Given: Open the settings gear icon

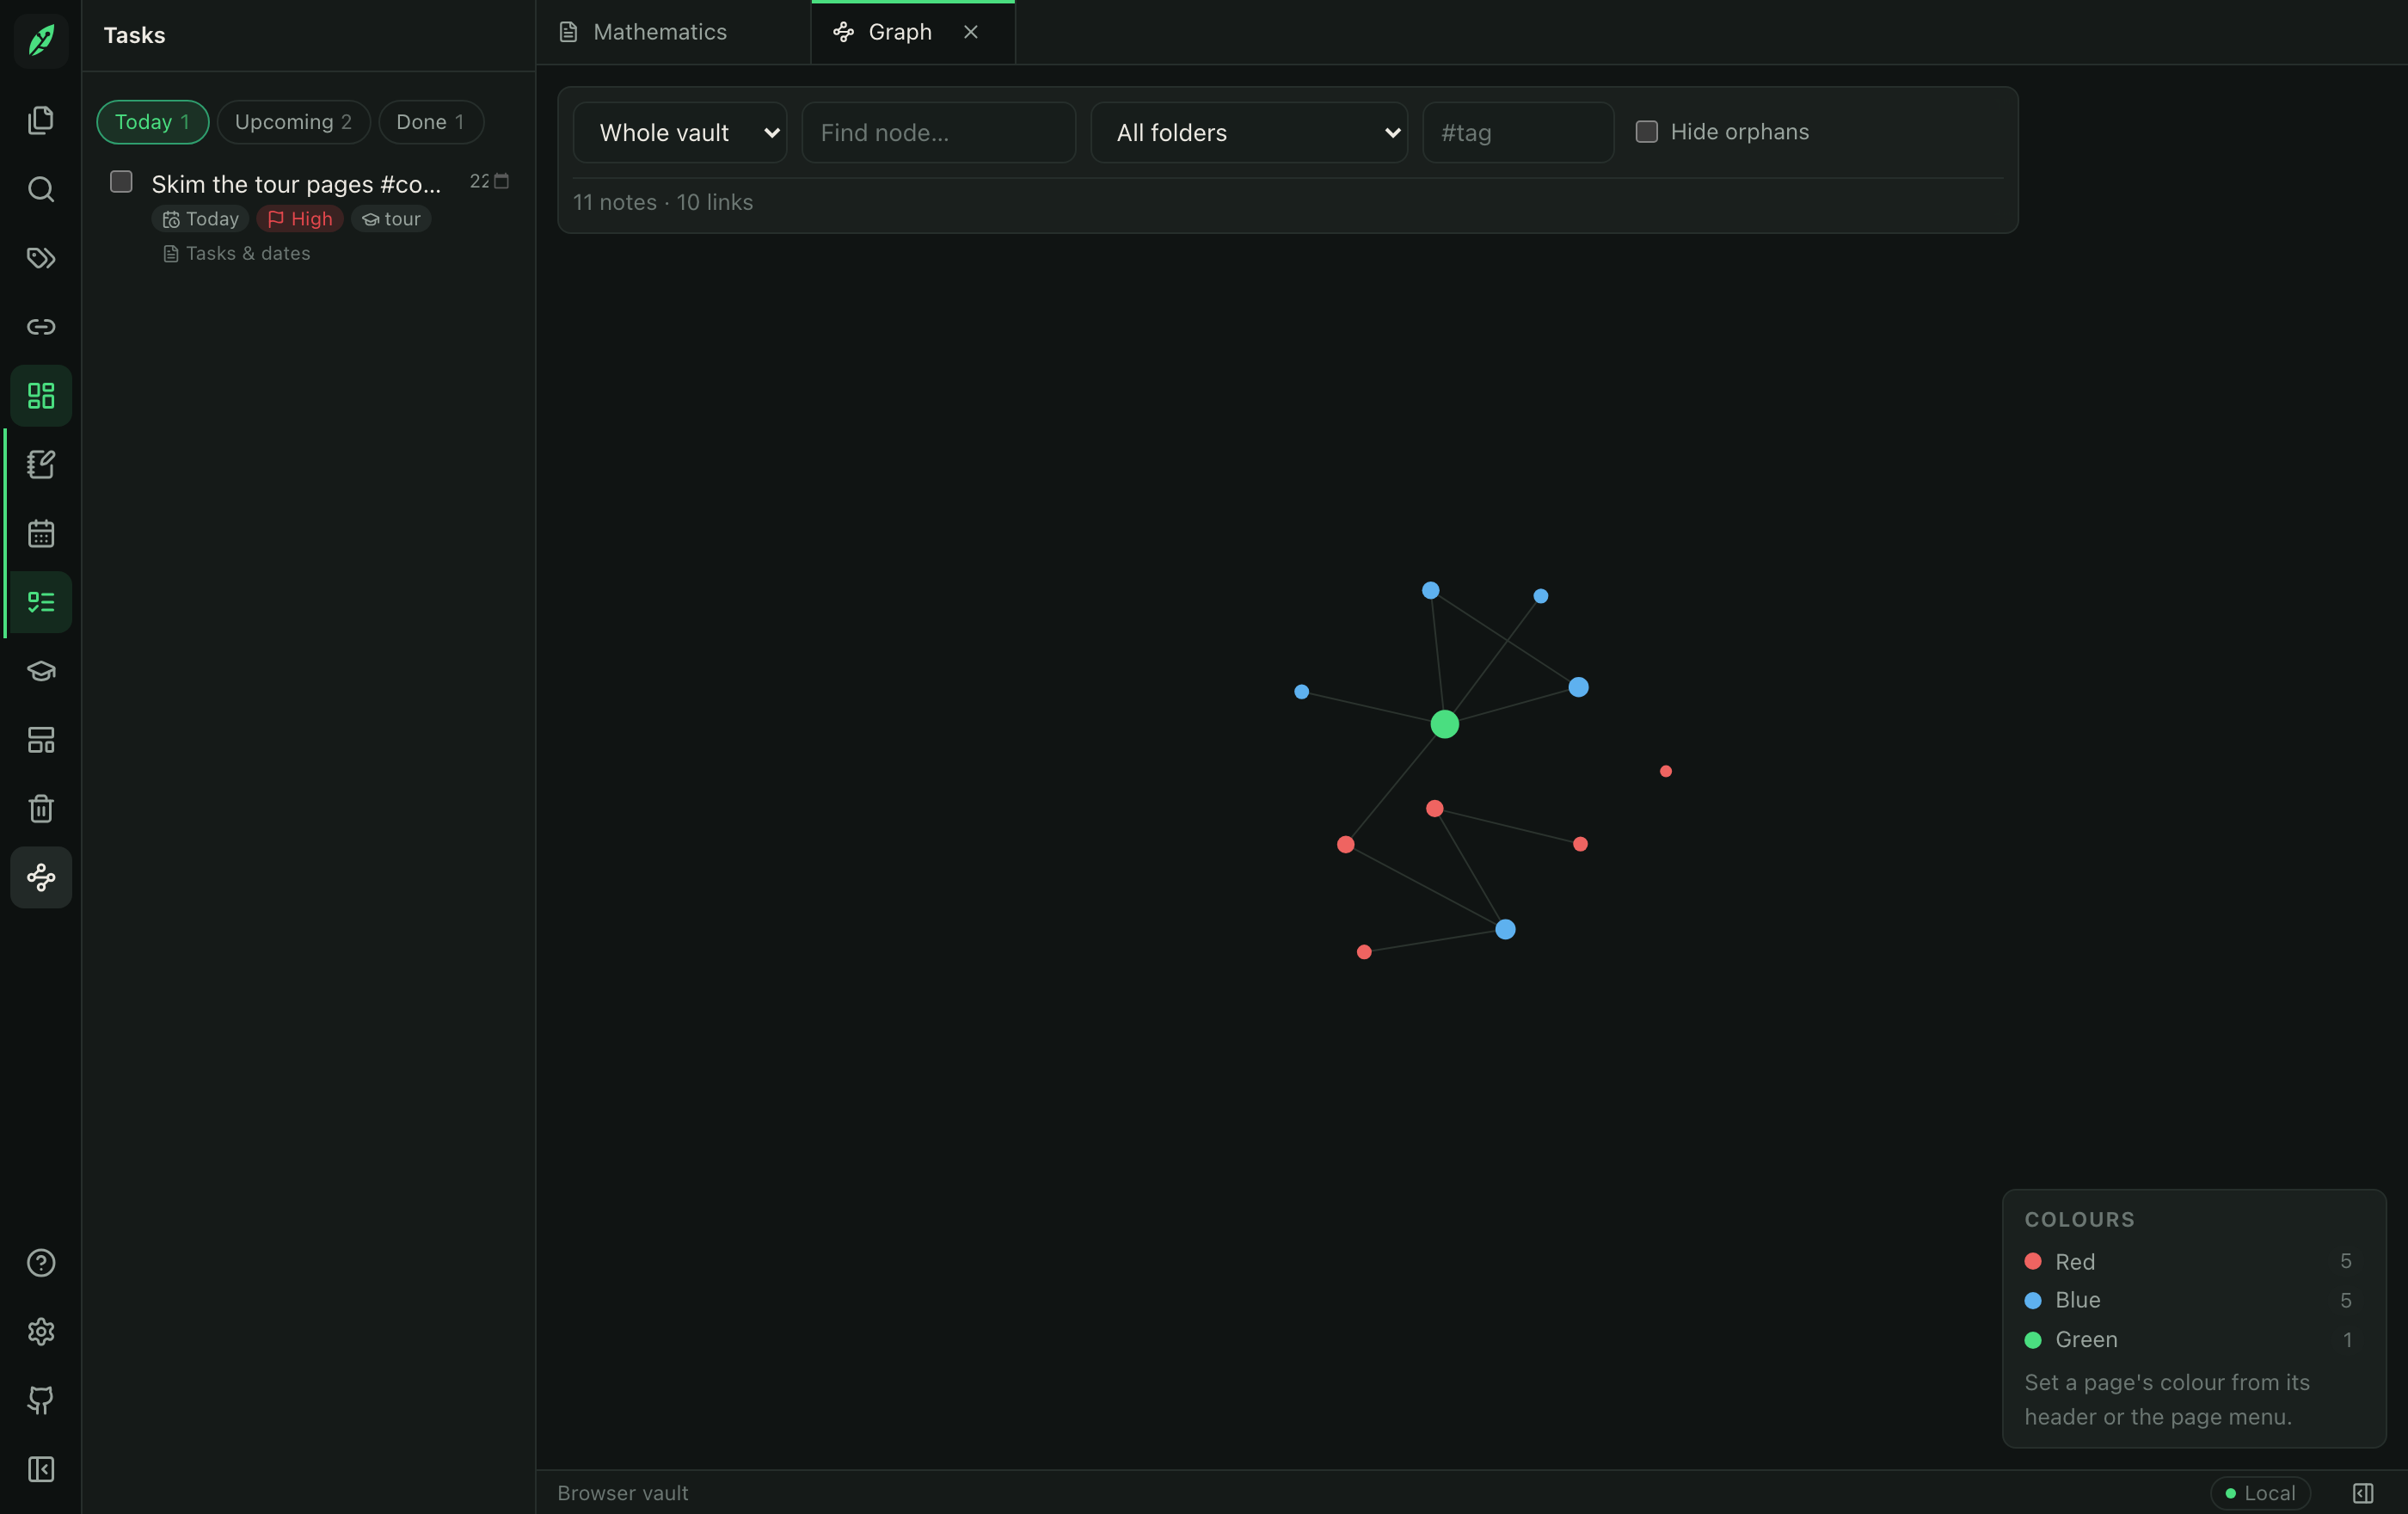Looking at the screenshot, I should click(41, 1332).
